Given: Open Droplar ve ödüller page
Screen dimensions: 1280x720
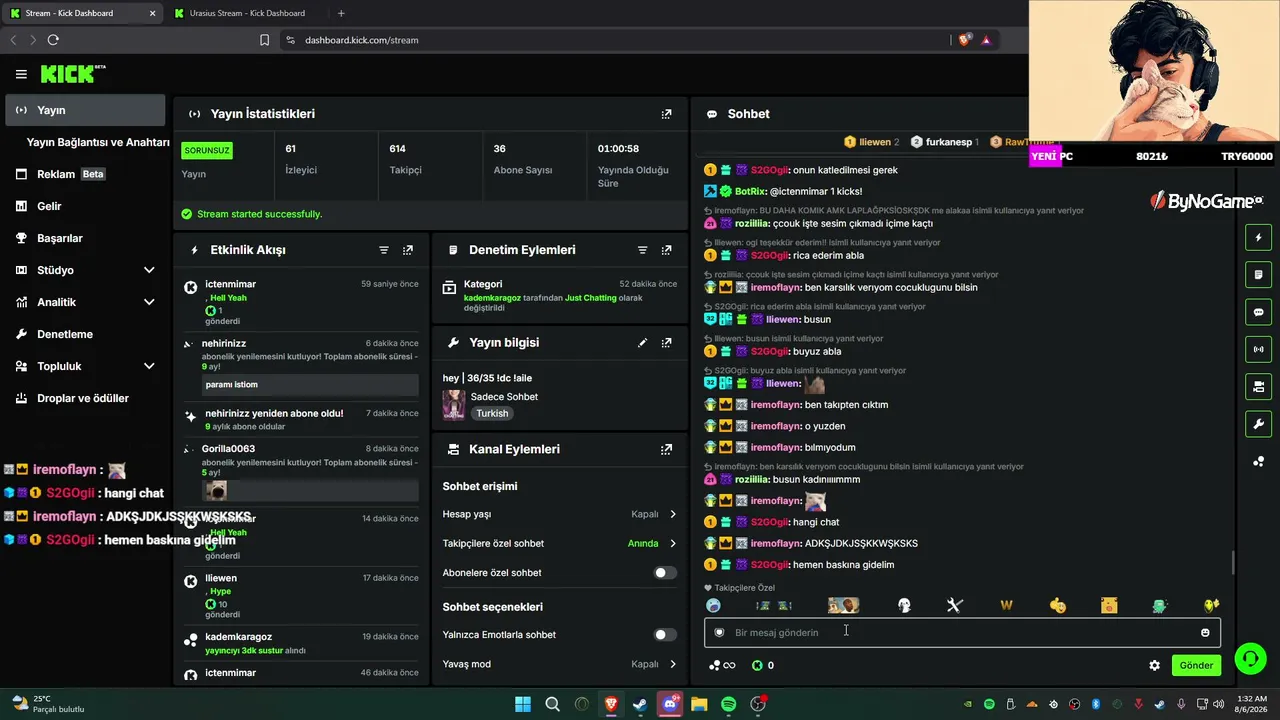Looking at the screenshot, I should click(x=85, y=398).
